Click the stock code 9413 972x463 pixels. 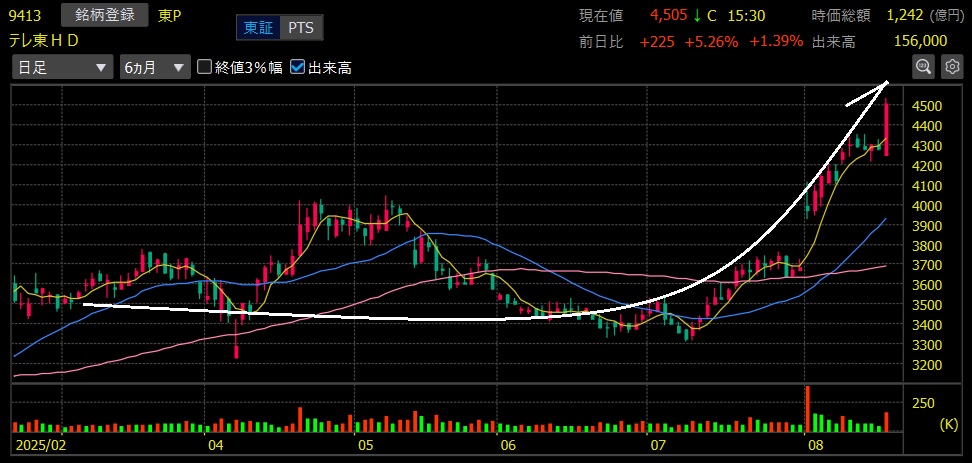[25, 15]
